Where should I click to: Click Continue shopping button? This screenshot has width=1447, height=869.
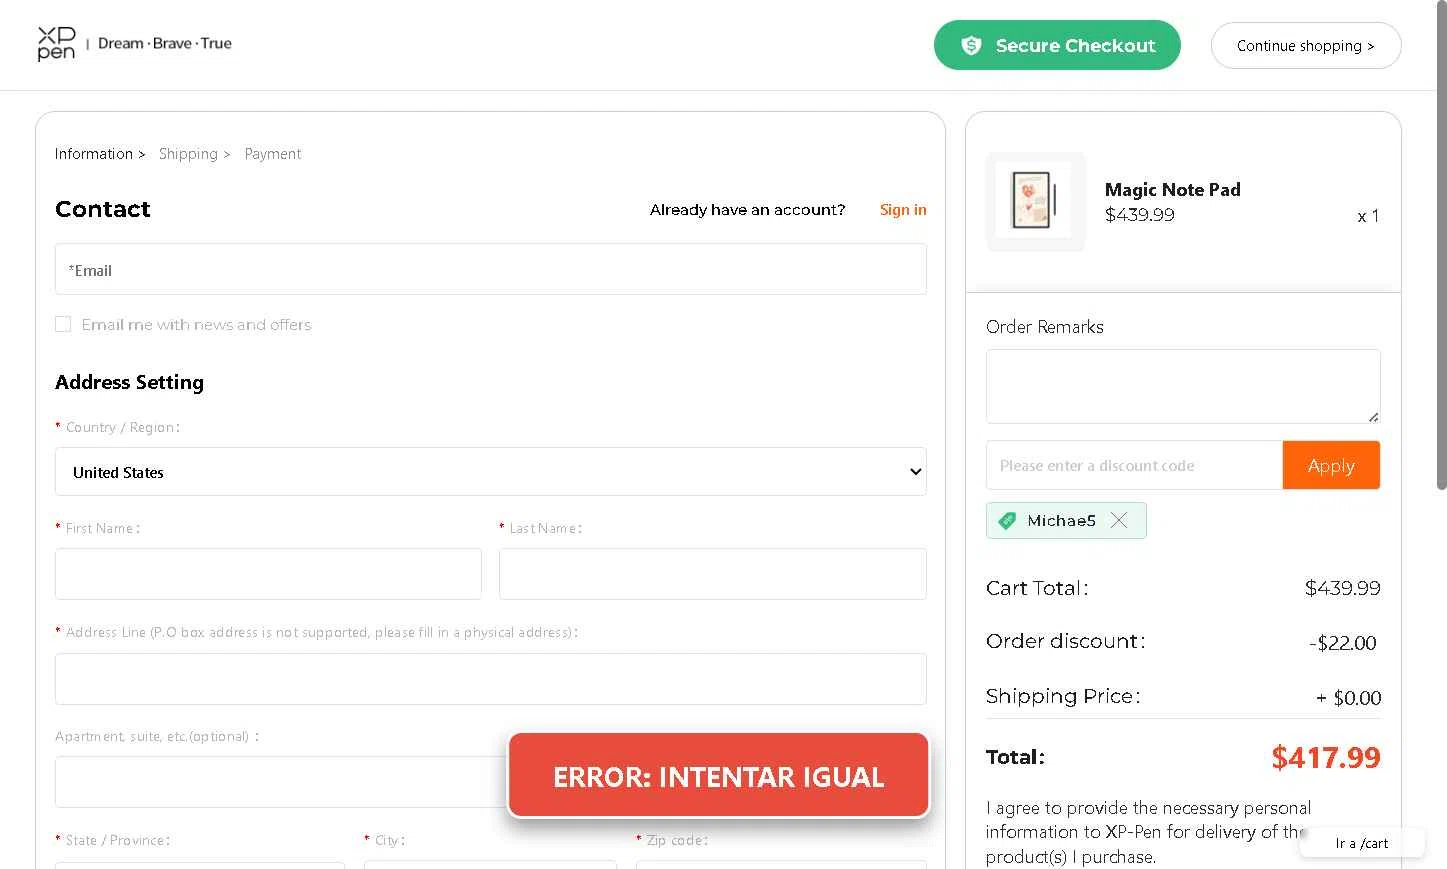coord(1305,46)
